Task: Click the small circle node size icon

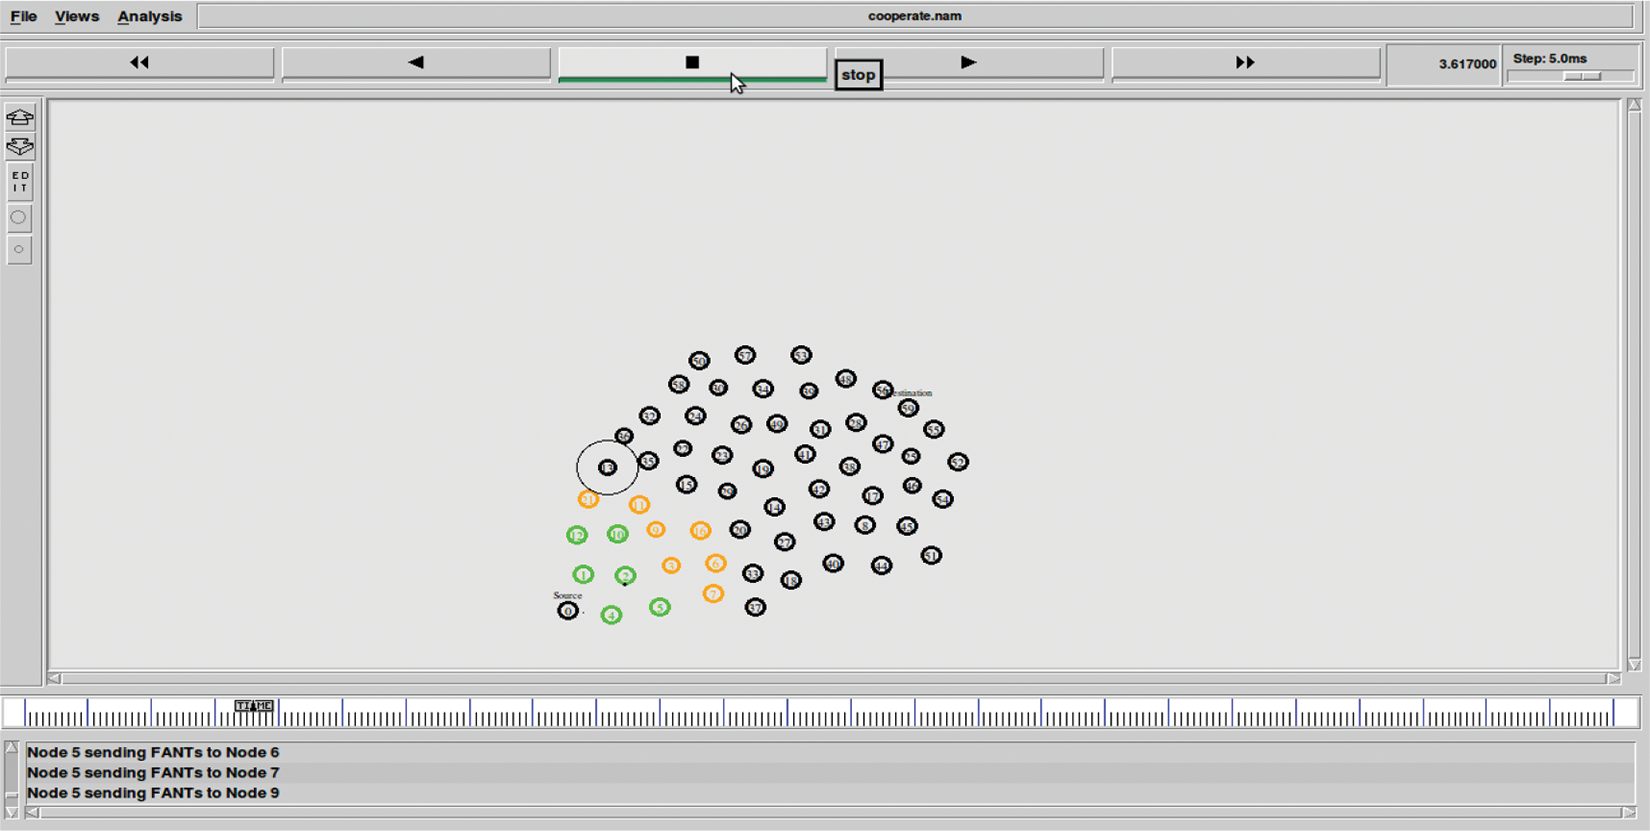Action: [19, 250]
